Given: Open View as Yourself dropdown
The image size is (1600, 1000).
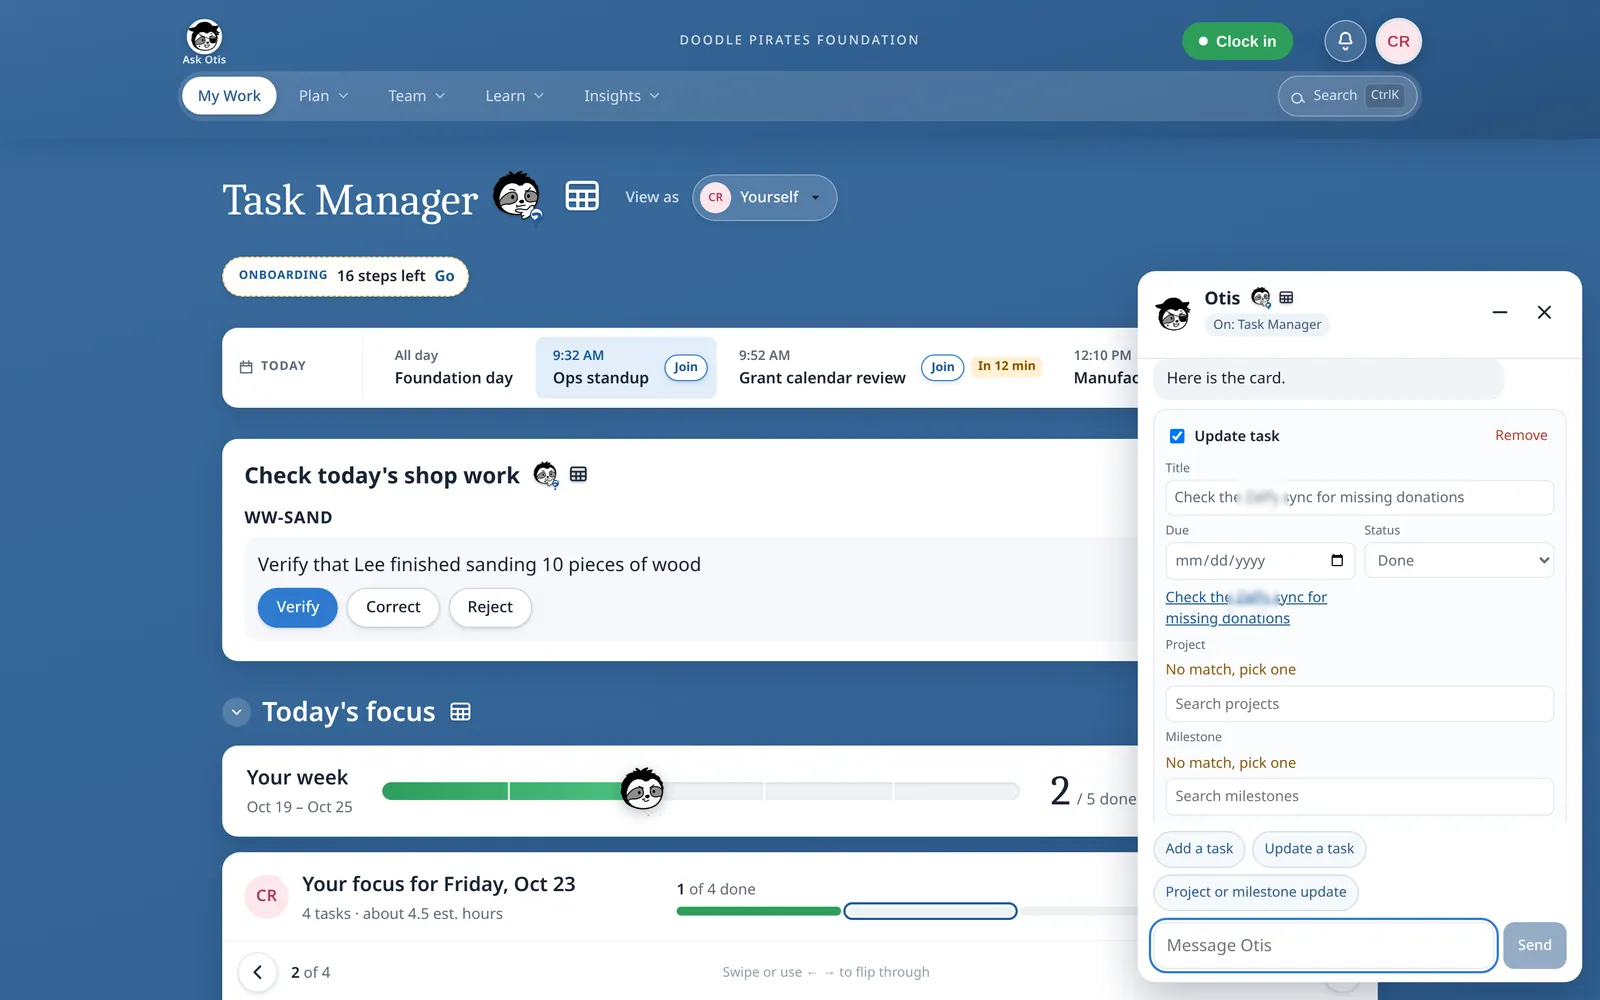Looking at the screenshot, I should pyautogui.click(x=765, y=197).
